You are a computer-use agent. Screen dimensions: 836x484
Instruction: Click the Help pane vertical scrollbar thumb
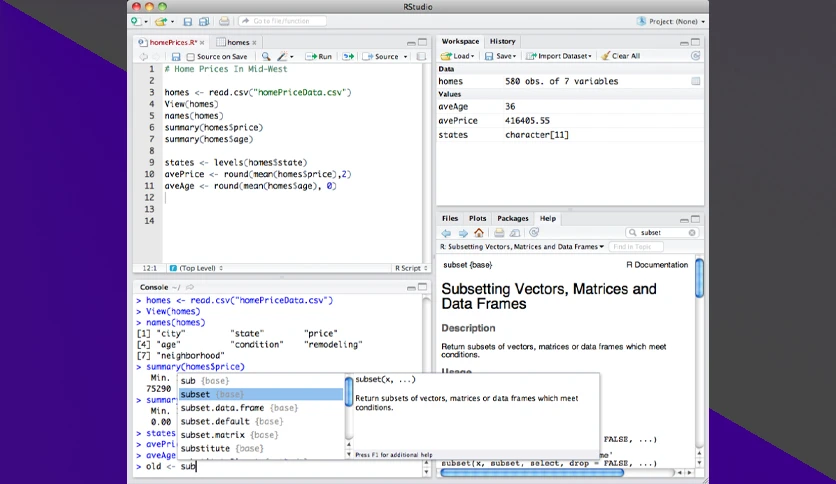coord(699,278)
